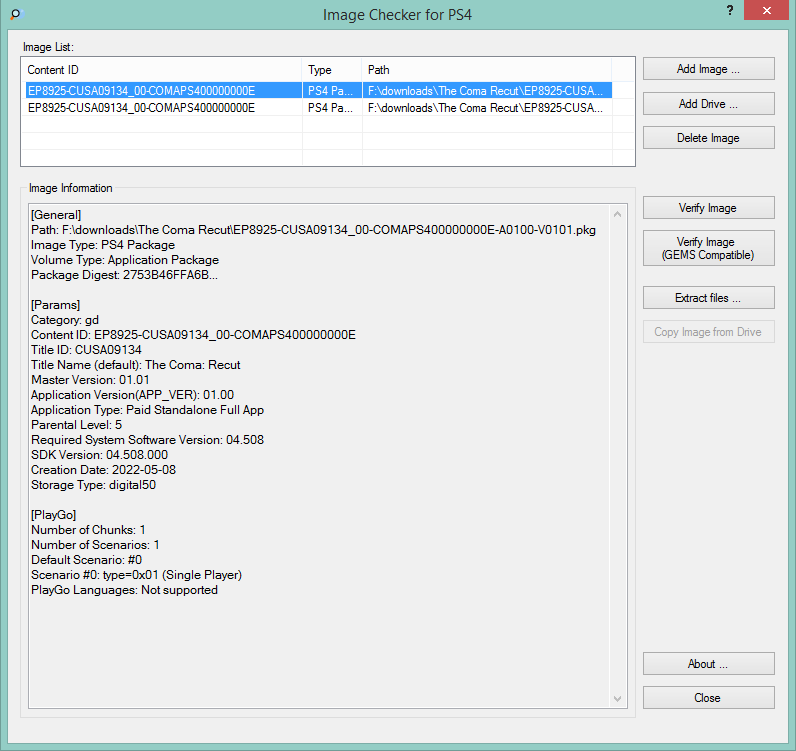Image resolution: width=796 pixels, height=751 pixels.
Task: Click Verify Image (GEMS Compatible) button
Action: pyautogui.click(x=708, y=248)
